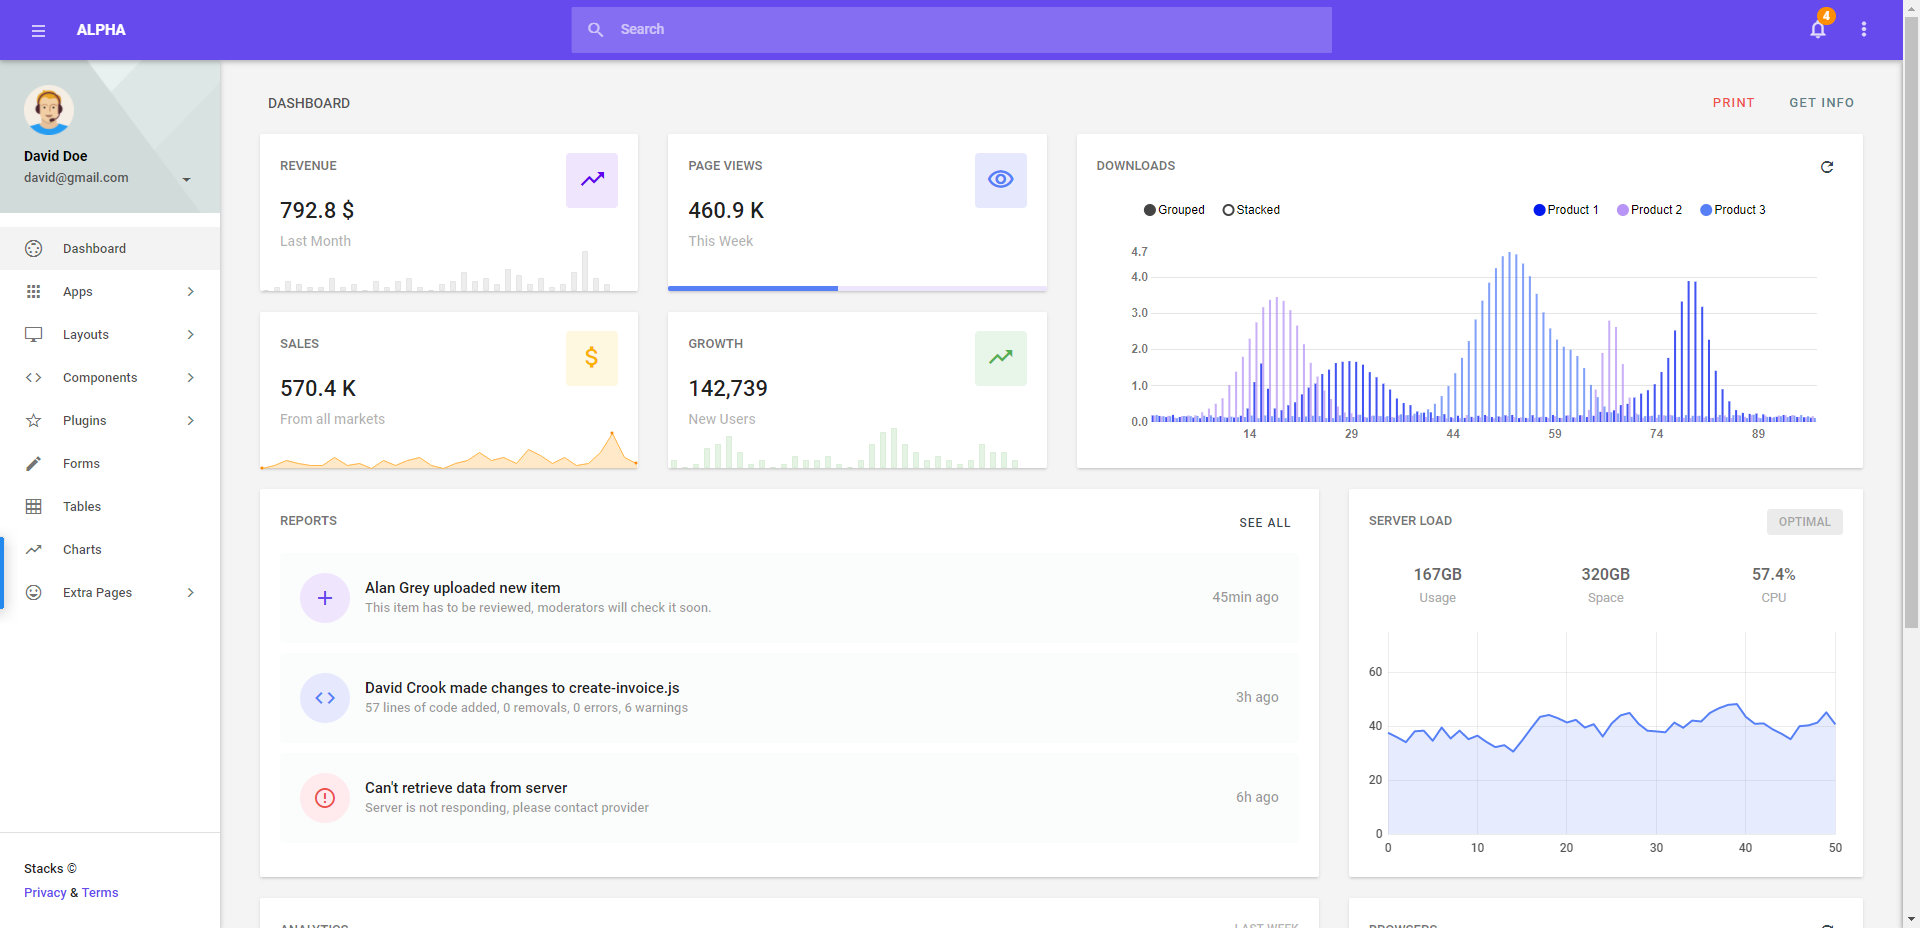
Task: Open the Privacy link
Action: tap(45, 893)
